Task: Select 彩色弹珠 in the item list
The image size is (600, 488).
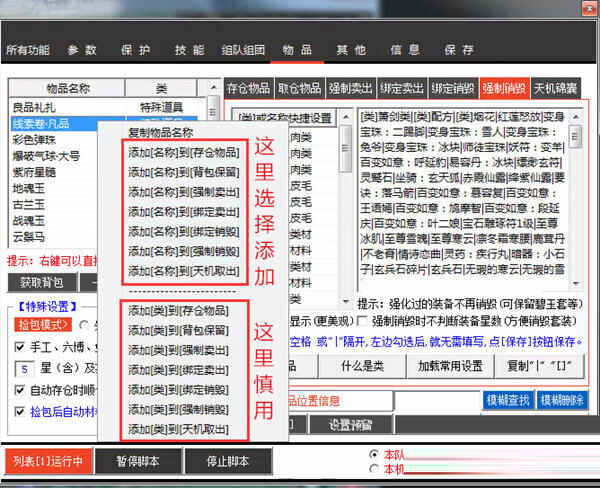Action: [34, 140]
